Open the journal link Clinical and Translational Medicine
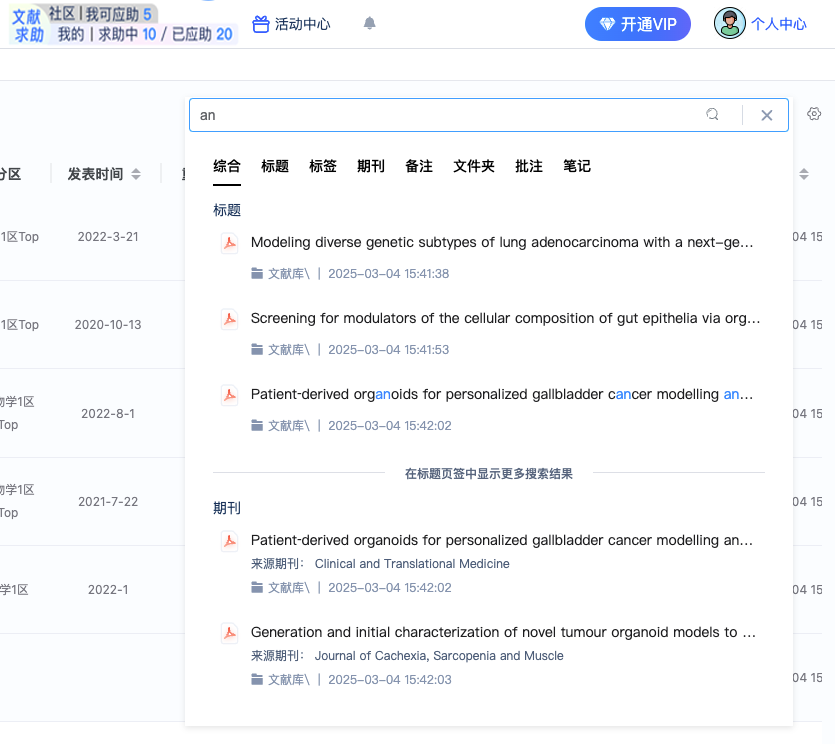The width and height of the screenshot is (835, 744). point(413,564)
